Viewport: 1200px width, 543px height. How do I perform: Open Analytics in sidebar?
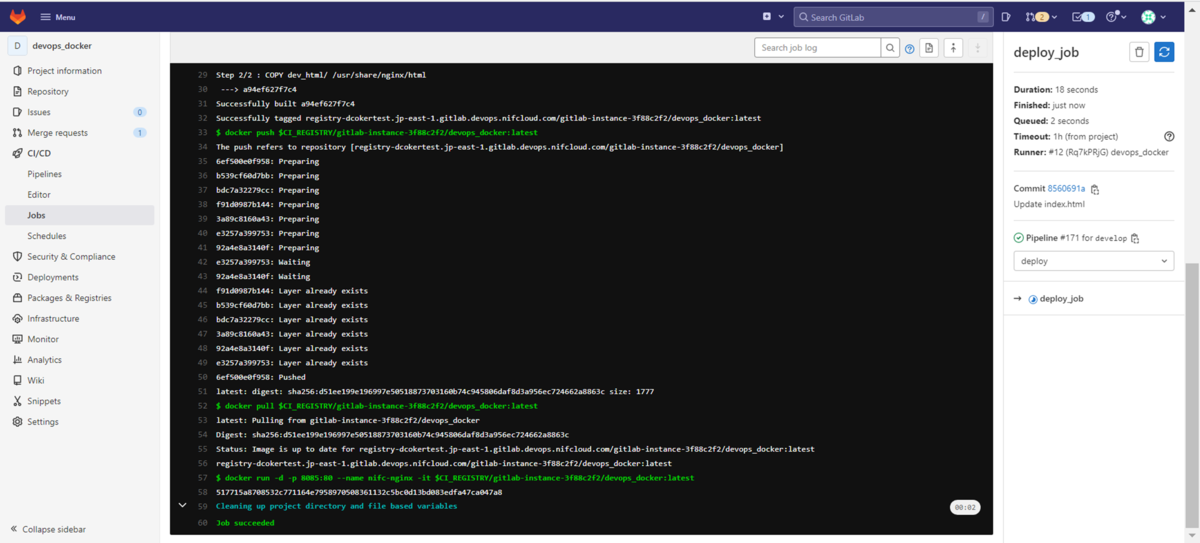(x=79, y=360)
